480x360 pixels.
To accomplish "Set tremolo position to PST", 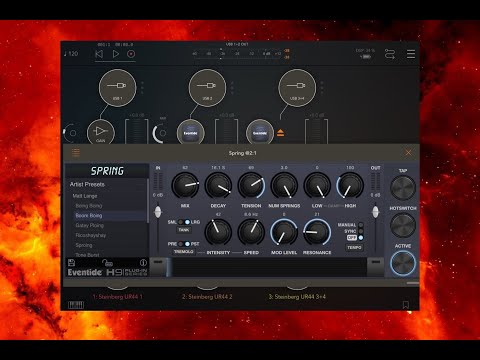I will [x=187, y=244].
